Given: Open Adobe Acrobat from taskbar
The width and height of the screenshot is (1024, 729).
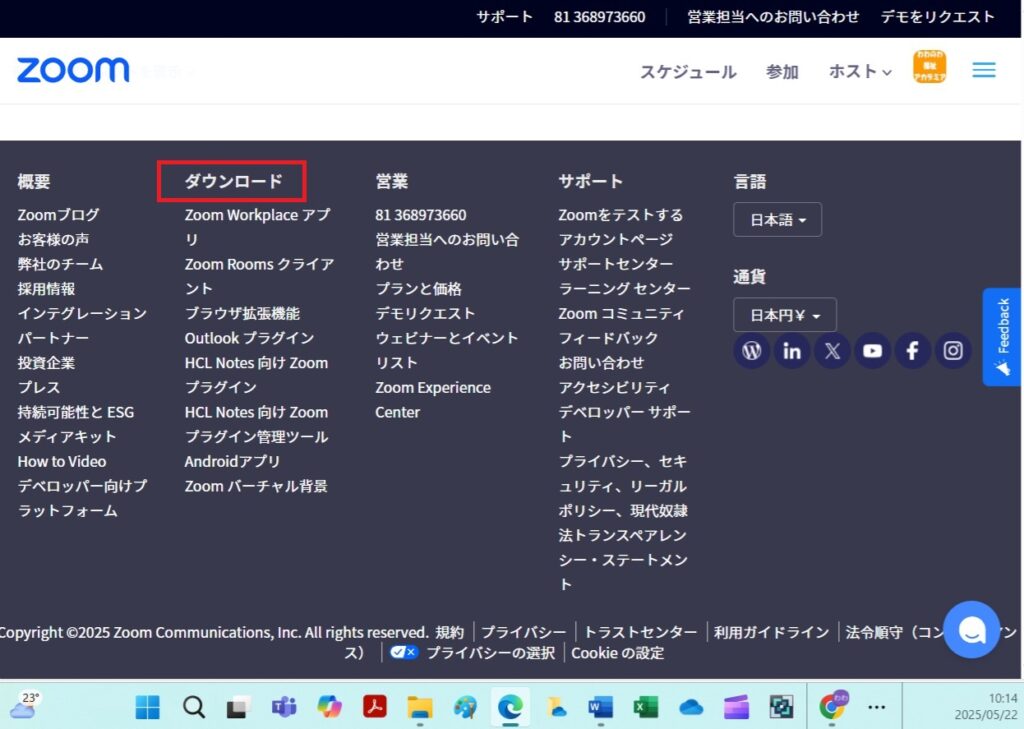Looking at the screenshot, I should click(375, 707).
